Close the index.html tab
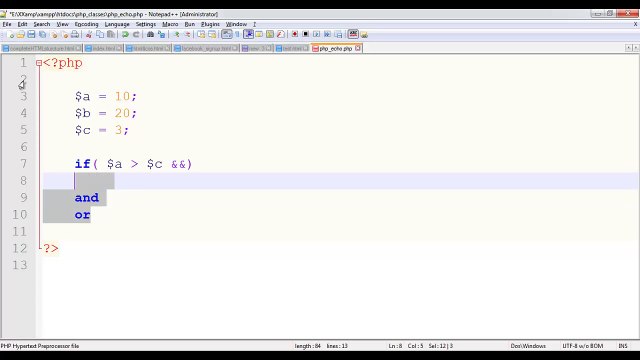 tap(119, 48)
